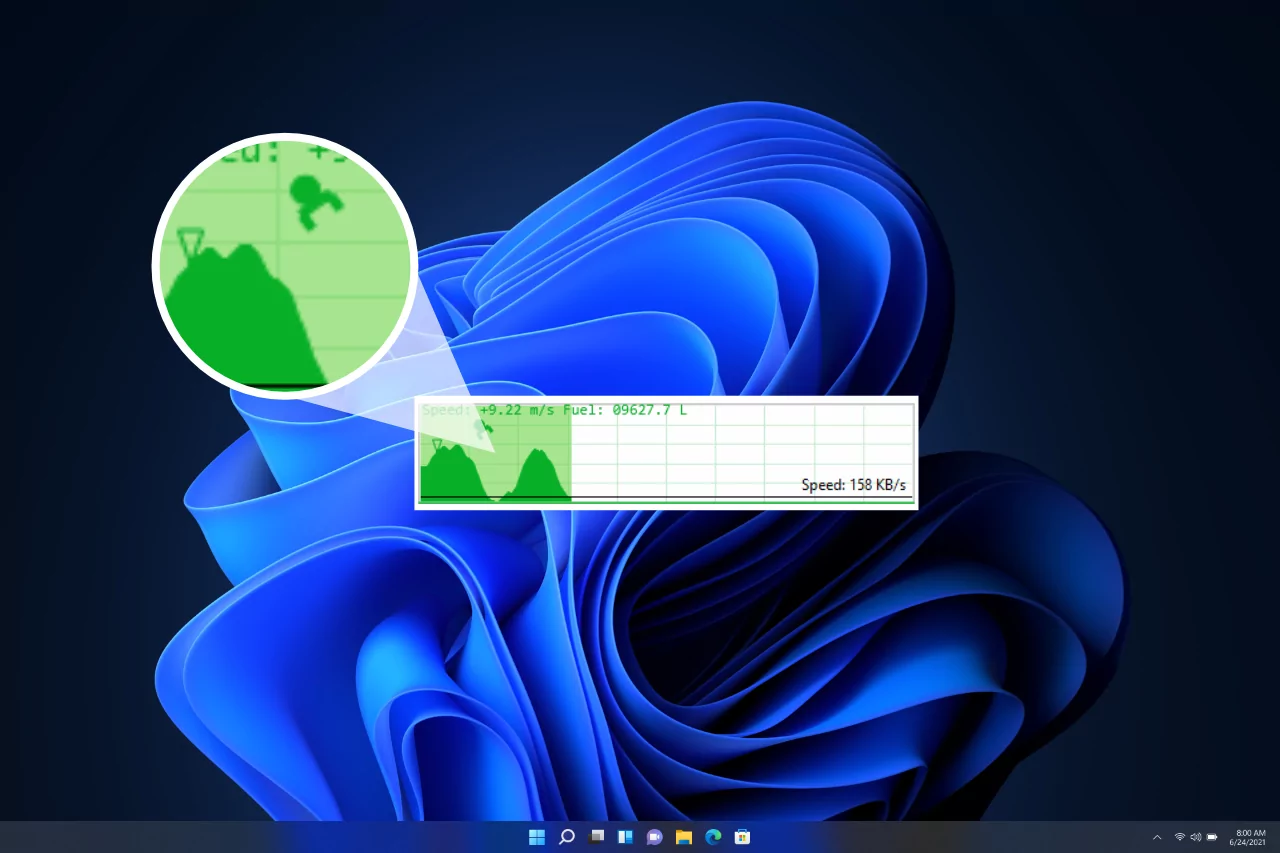The width and height of the screenshot is (1280, 853).
Task: Launch Teams Chat from the taskbar
Action: (x=654, y=836)
